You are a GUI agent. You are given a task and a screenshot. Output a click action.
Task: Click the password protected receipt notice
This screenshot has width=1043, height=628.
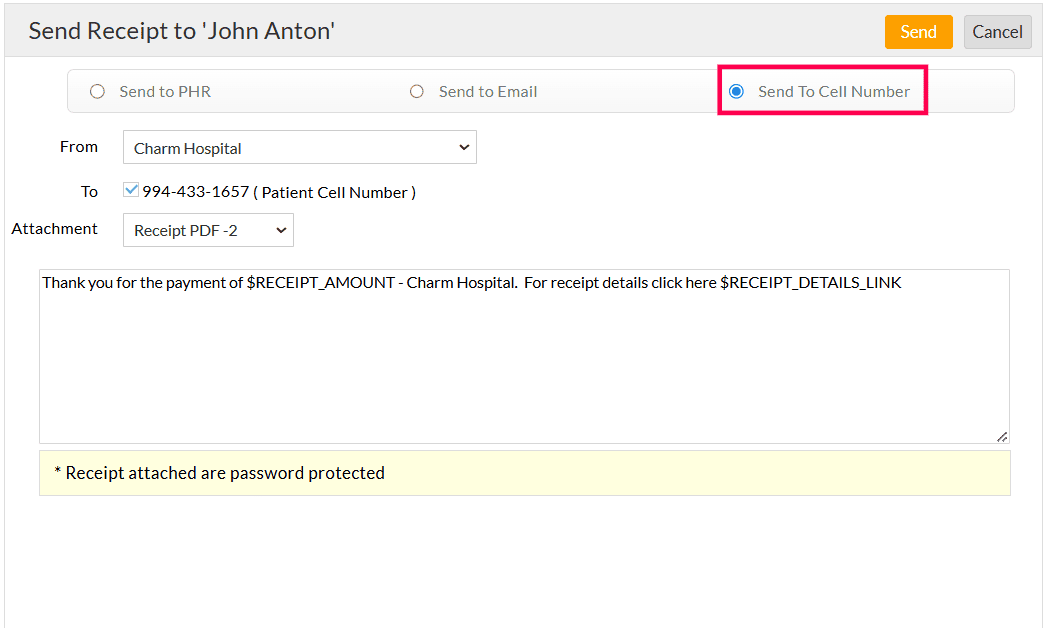[225, 473]
